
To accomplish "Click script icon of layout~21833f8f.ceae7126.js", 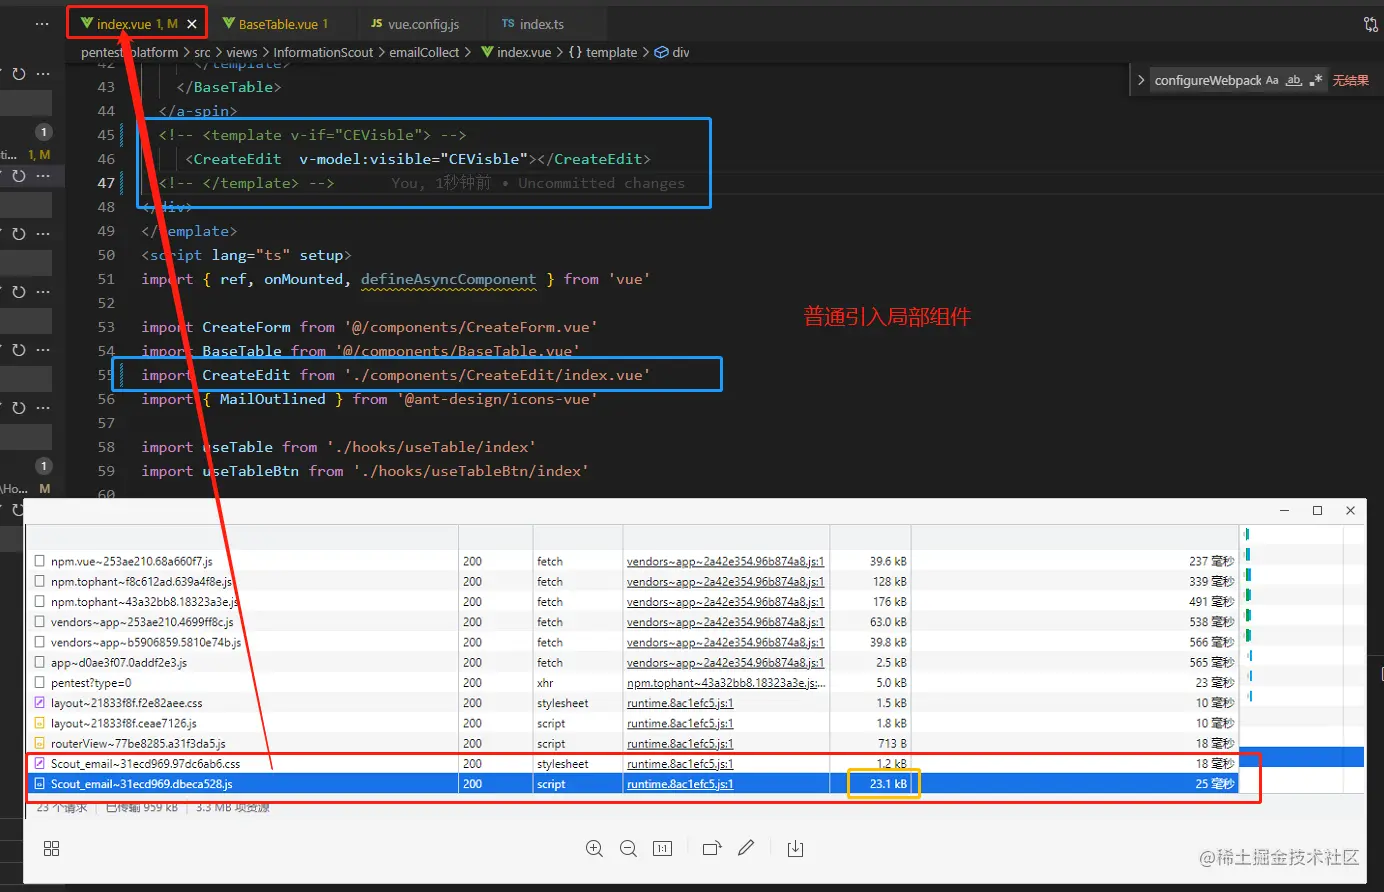I will click(x=40, y=723).
